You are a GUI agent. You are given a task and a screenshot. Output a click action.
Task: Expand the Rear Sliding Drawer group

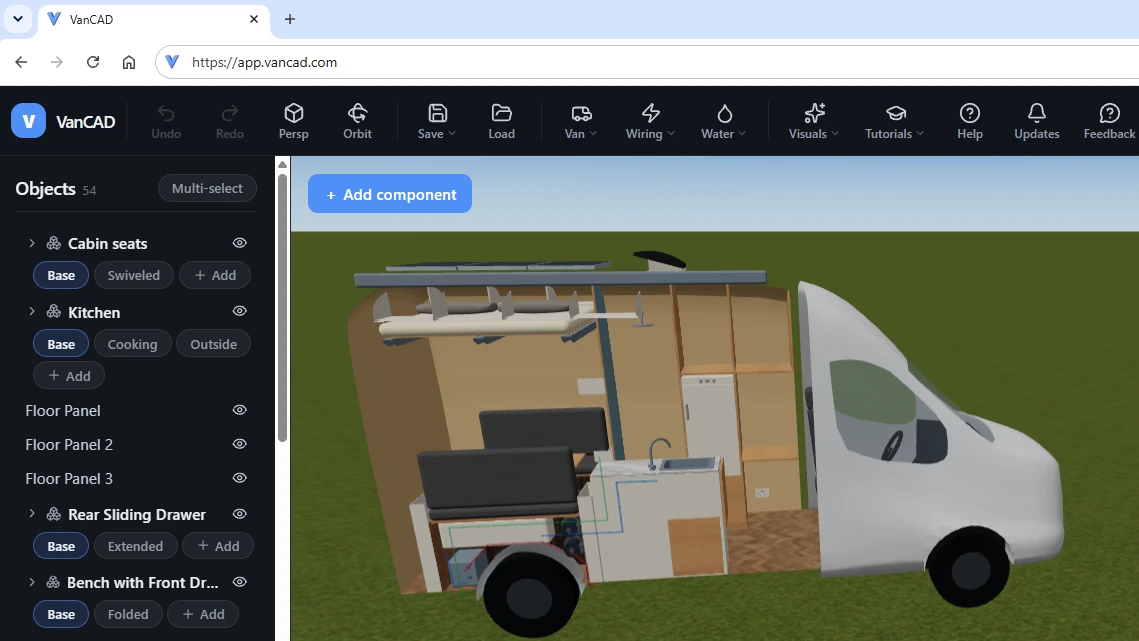[32, 513]
